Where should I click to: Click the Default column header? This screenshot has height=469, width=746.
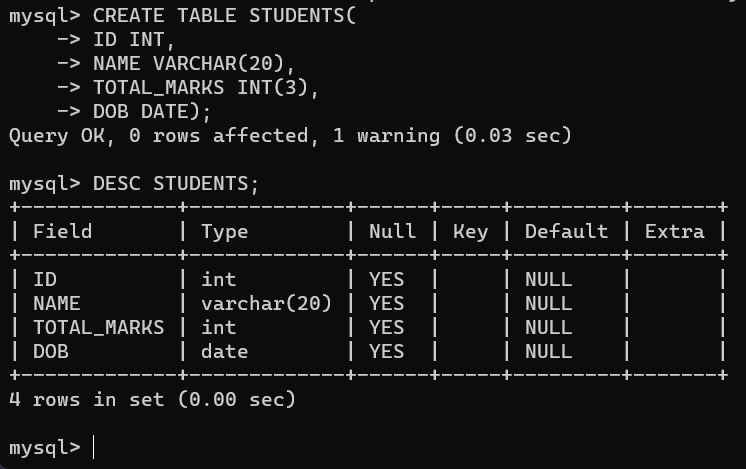point(566,232)
